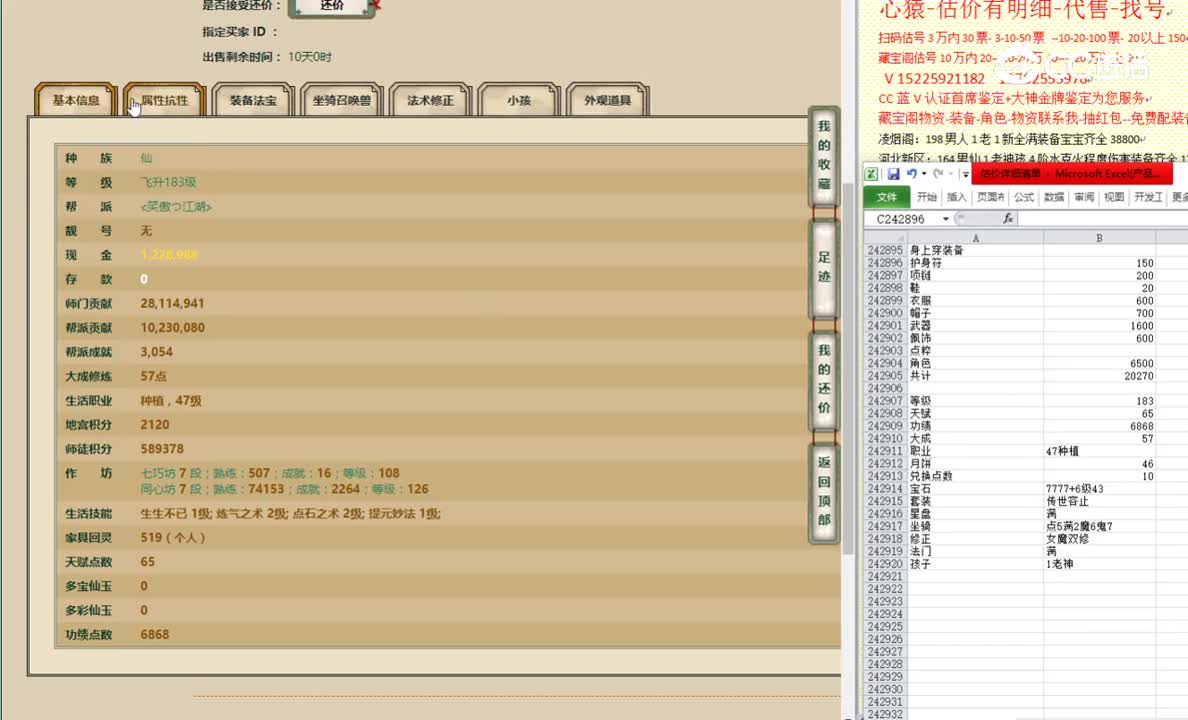This screenshot has width=1188, height=720.
Task: Open the 外观道具 tab
Action: tap(608, 100)
